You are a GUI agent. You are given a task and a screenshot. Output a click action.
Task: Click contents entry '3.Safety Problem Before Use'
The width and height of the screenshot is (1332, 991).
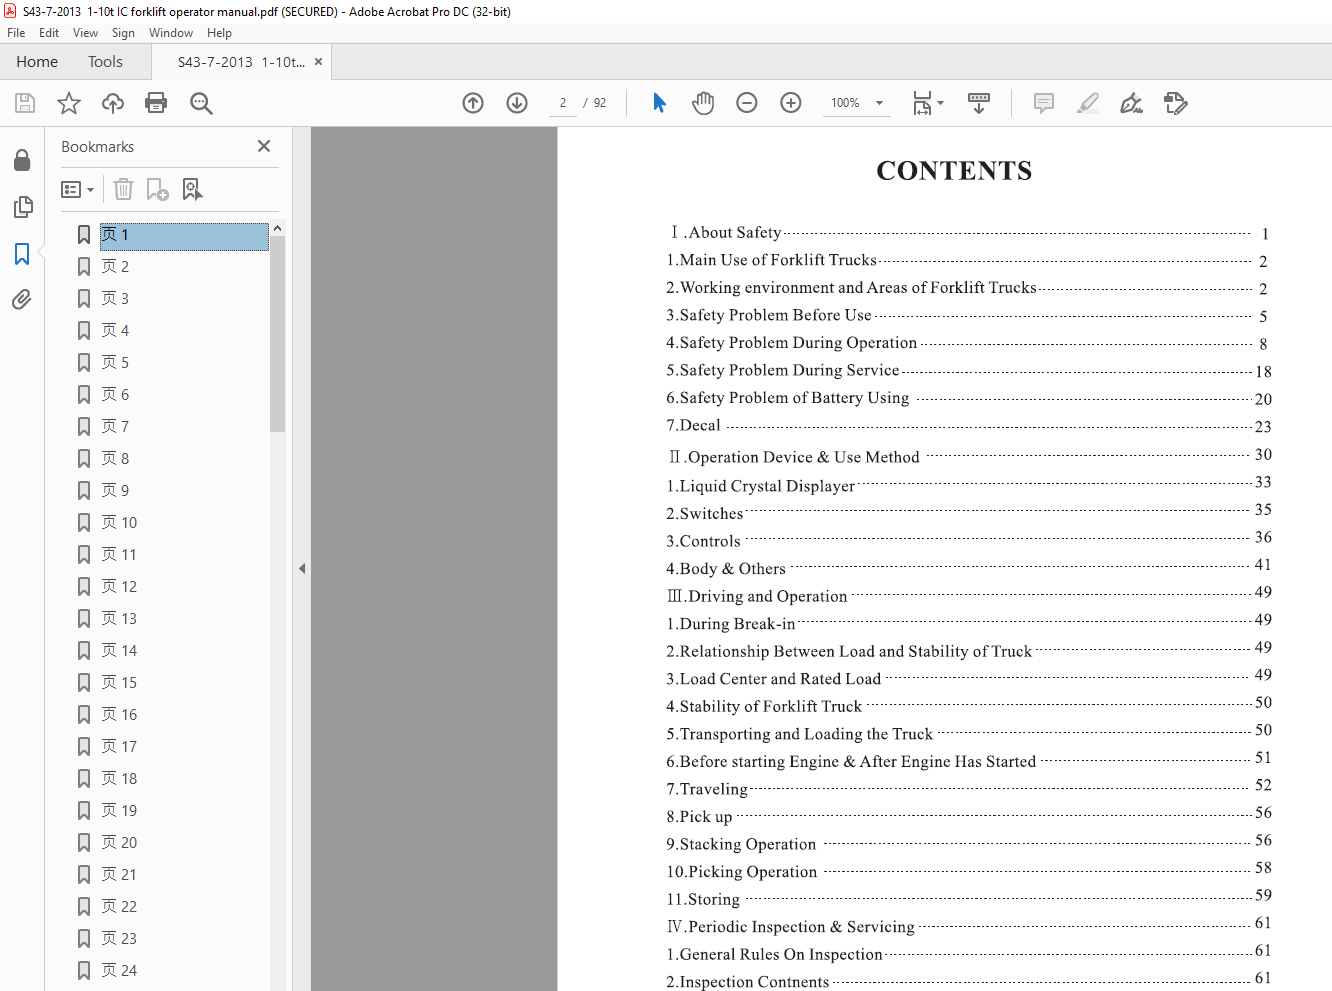(769, 315)
